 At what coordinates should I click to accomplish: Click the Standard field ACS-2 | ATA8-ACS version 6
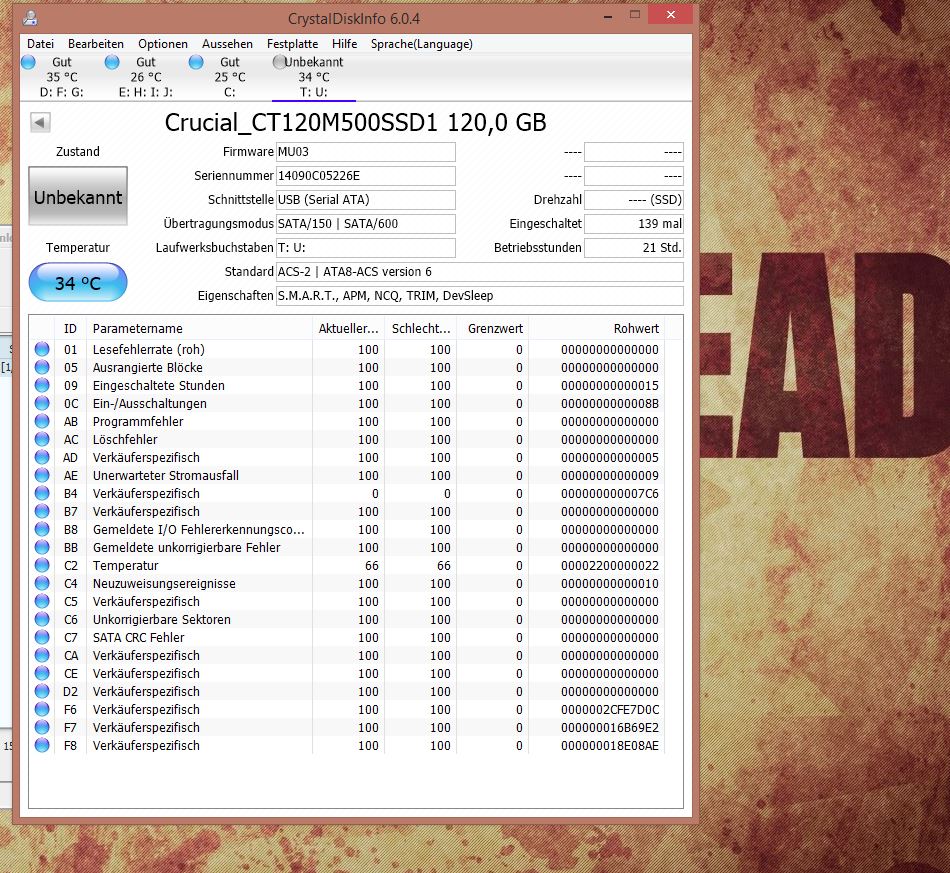pos(480,271)
